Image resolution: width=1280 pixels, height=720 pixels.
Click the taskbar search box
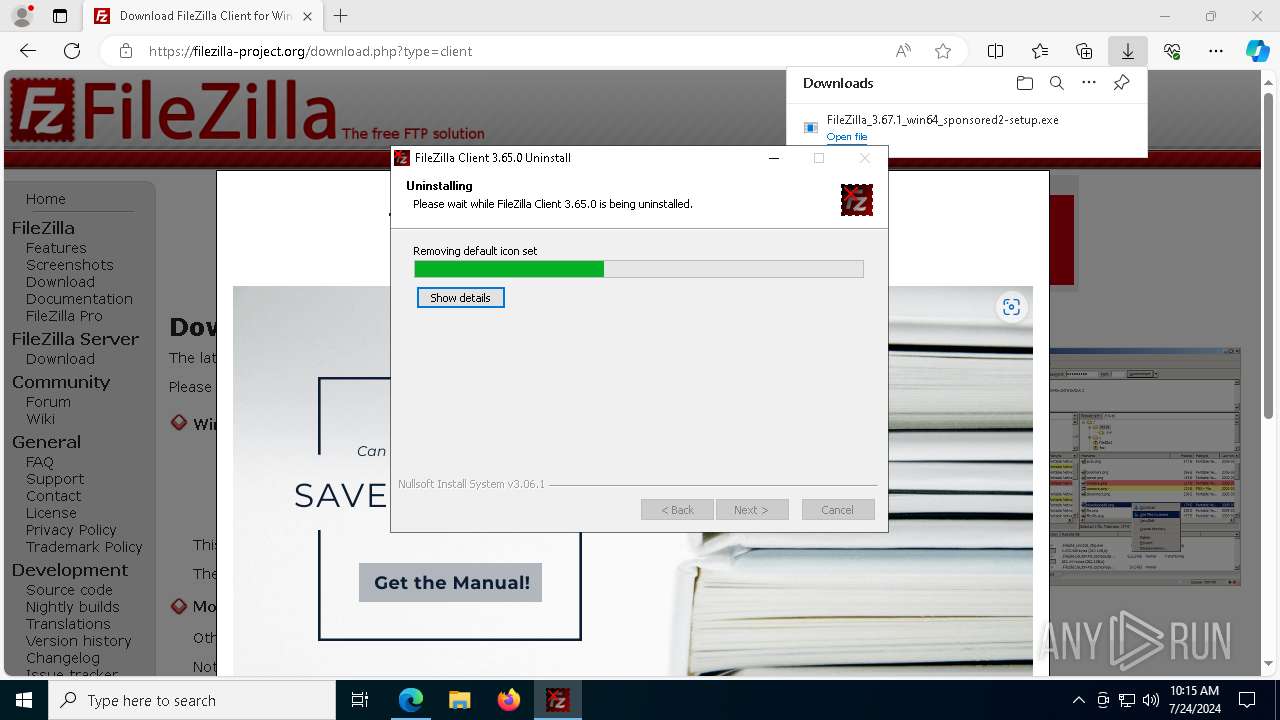tap(192, 700)
